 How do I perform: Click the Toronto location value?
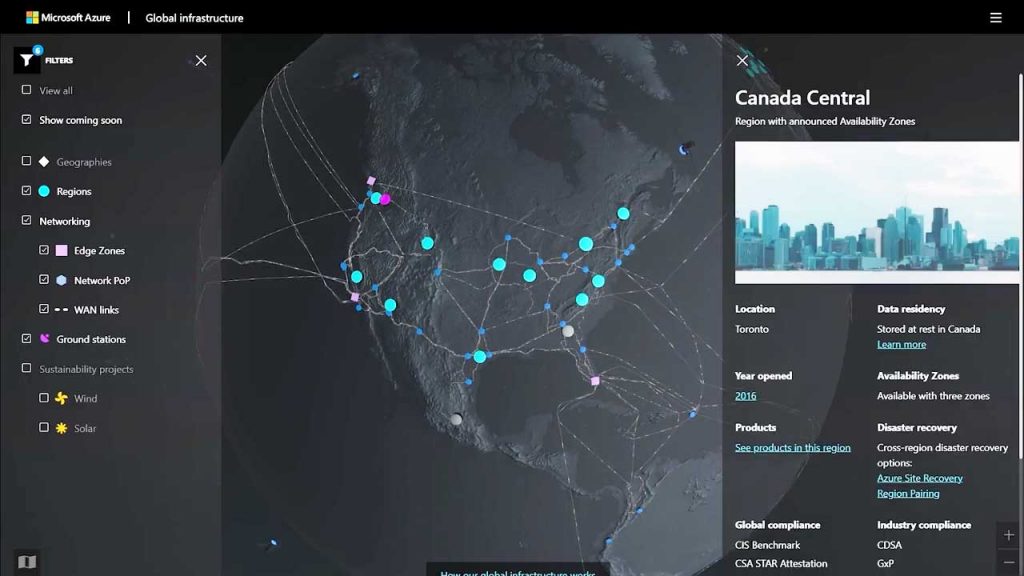click(x=752, y=329)
